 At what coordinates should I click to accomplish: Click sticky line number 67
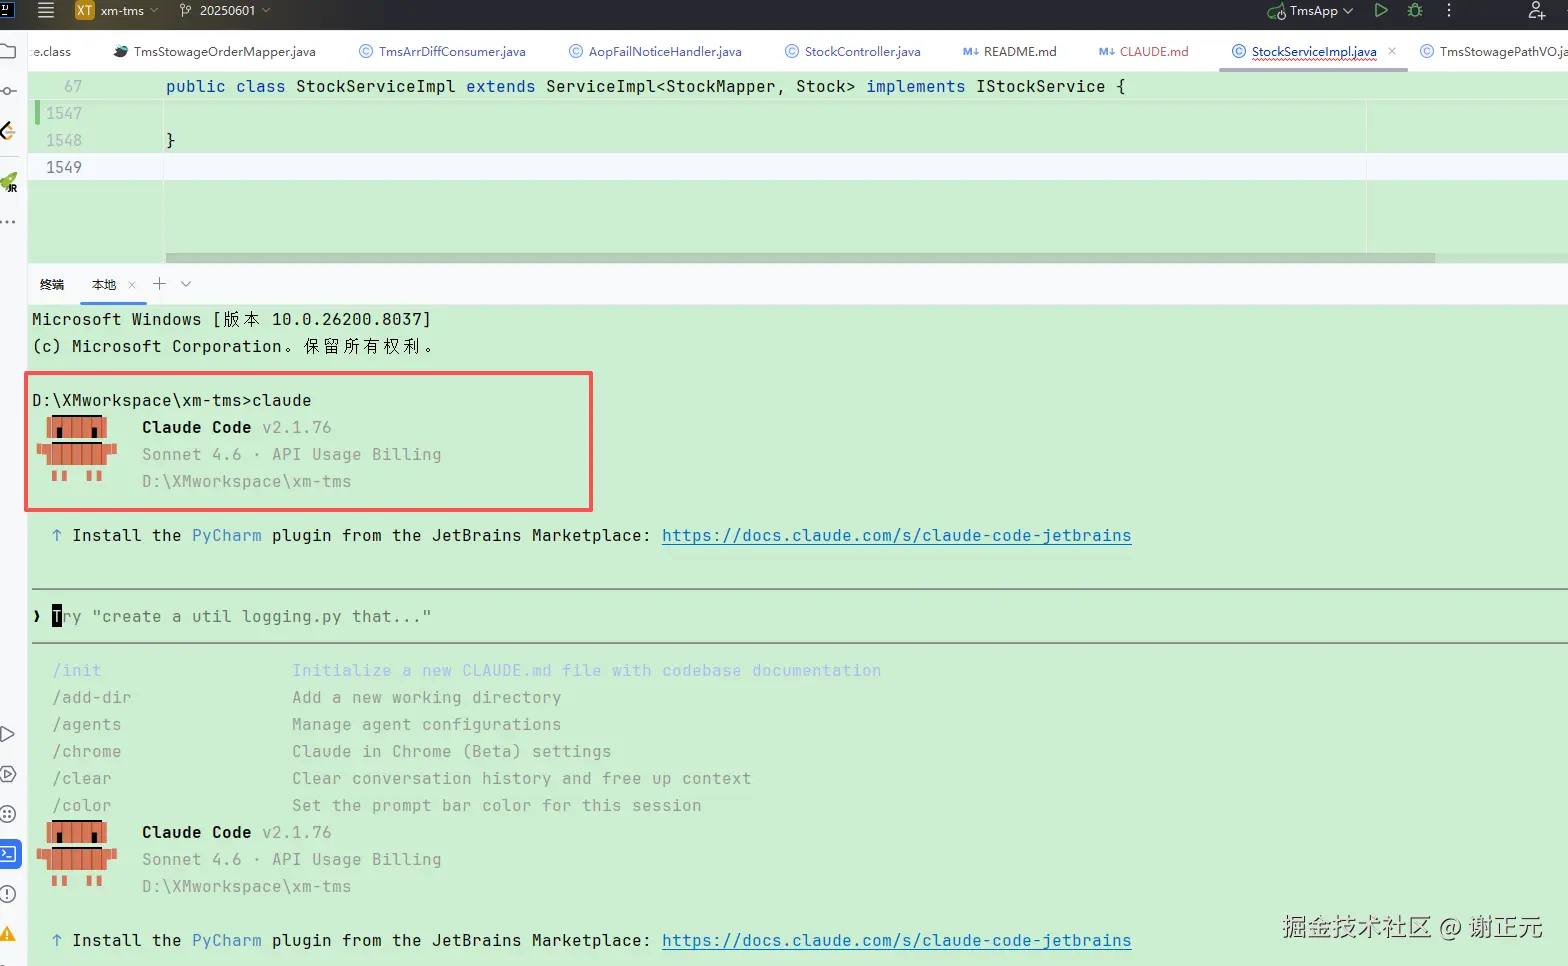(73, 86)
